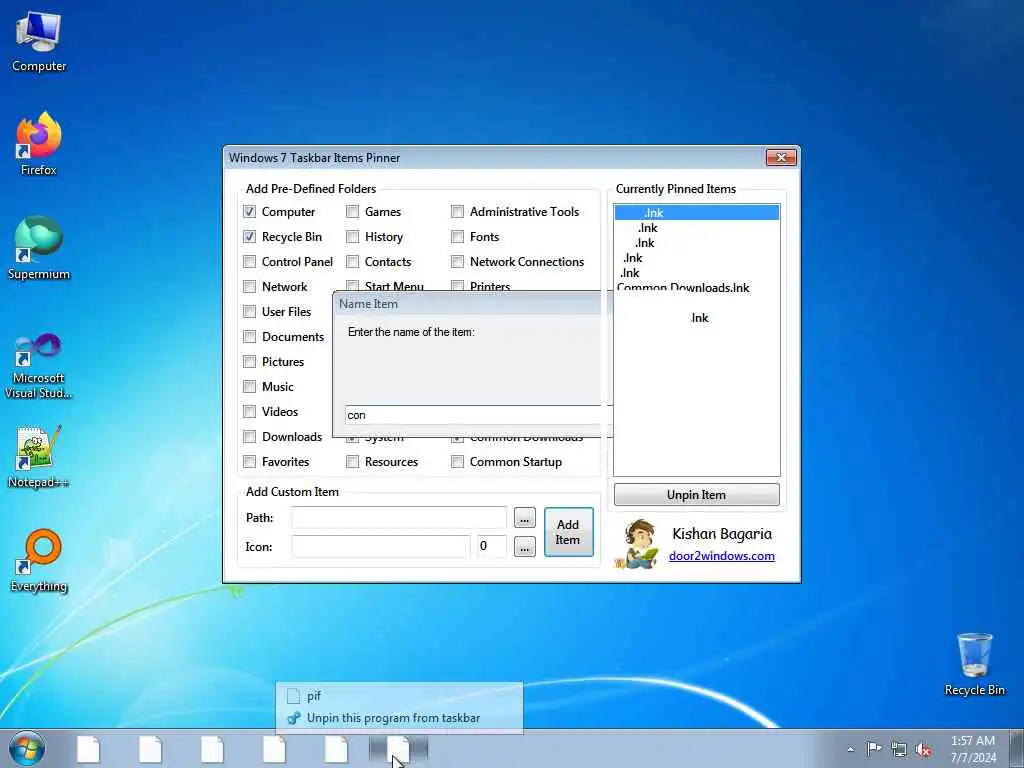Enable the Games checkbox
The height and width of the screenshot is (768, 1024).
353,212
